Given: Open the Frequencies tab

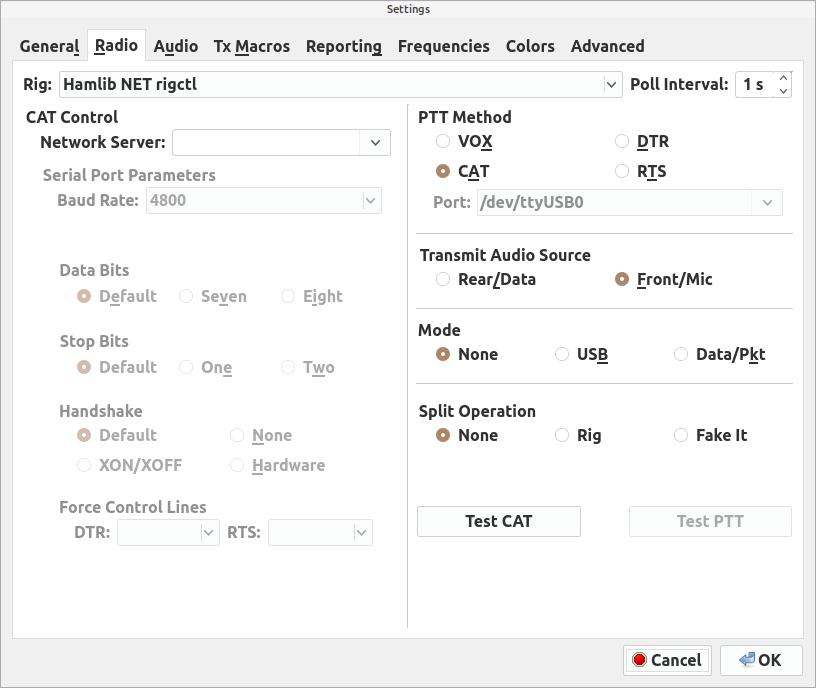Looking at the screenshot, I should 443,46.
